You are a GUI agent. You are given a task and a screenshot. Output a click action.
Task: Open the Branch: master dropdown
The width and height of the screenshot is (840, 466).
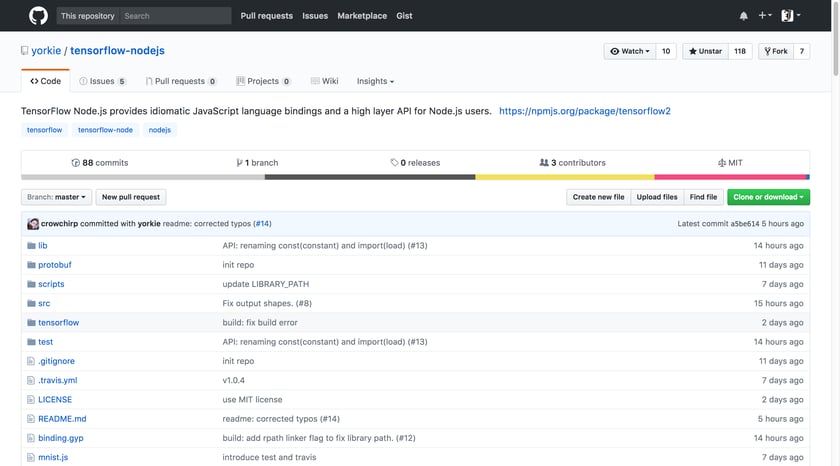[56, 197]
